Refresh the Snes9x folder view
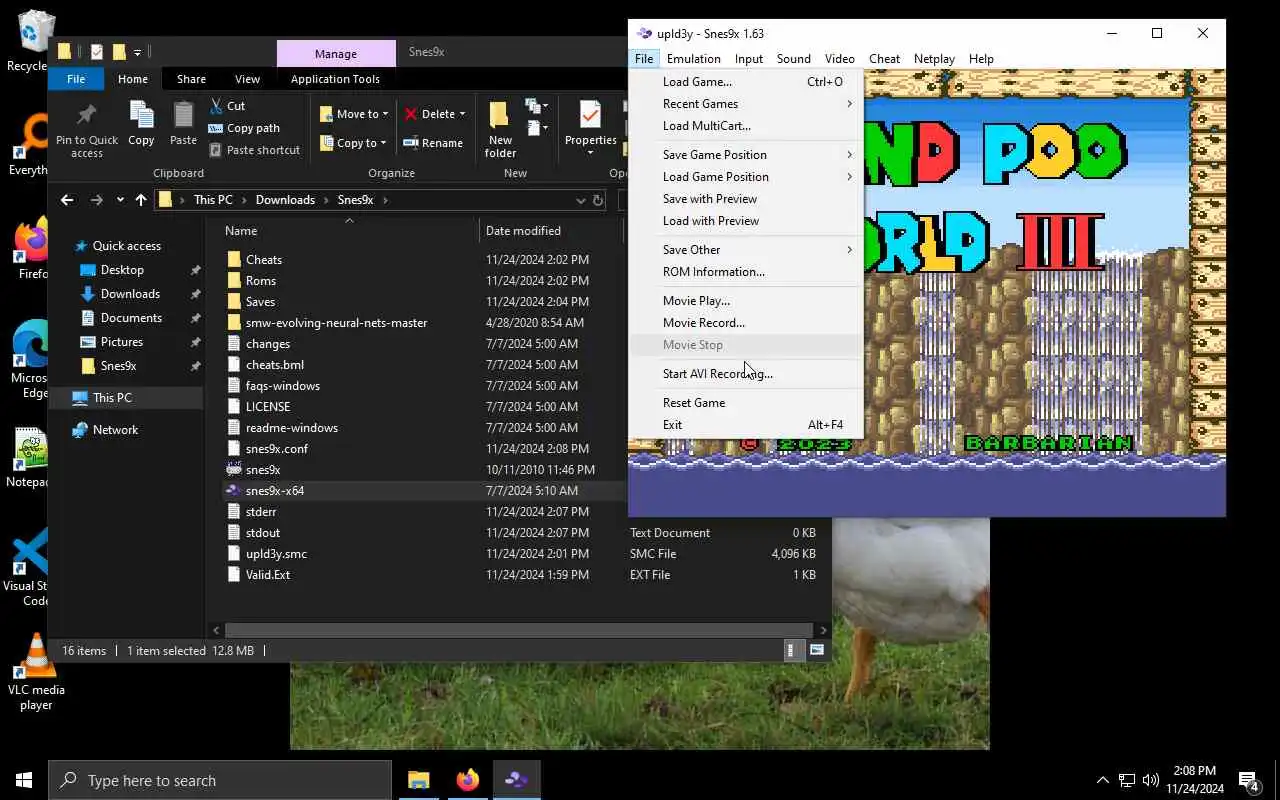The width and height of the screenshot is (1280, 800). point(598,200)
